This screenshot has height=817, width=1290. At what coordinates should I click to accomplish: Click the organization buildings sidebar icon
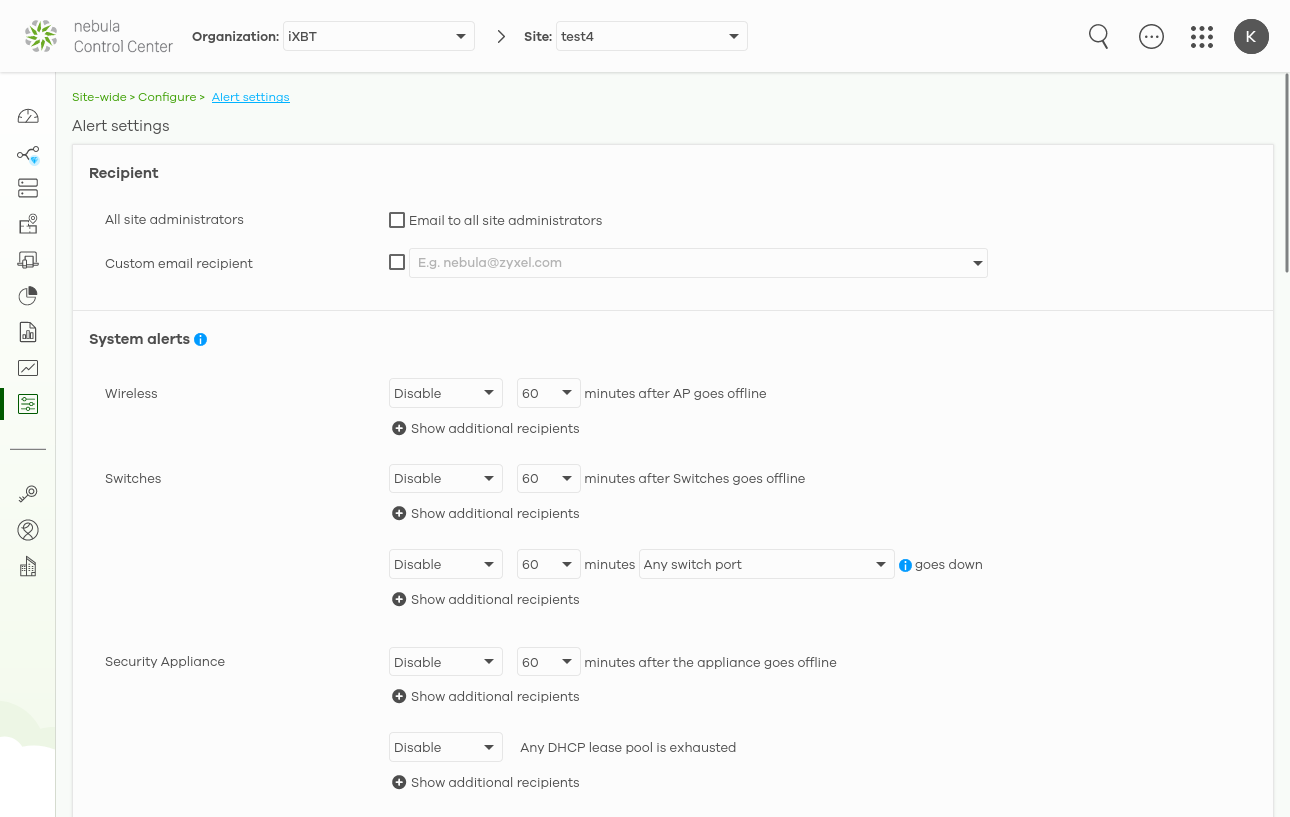28,567
